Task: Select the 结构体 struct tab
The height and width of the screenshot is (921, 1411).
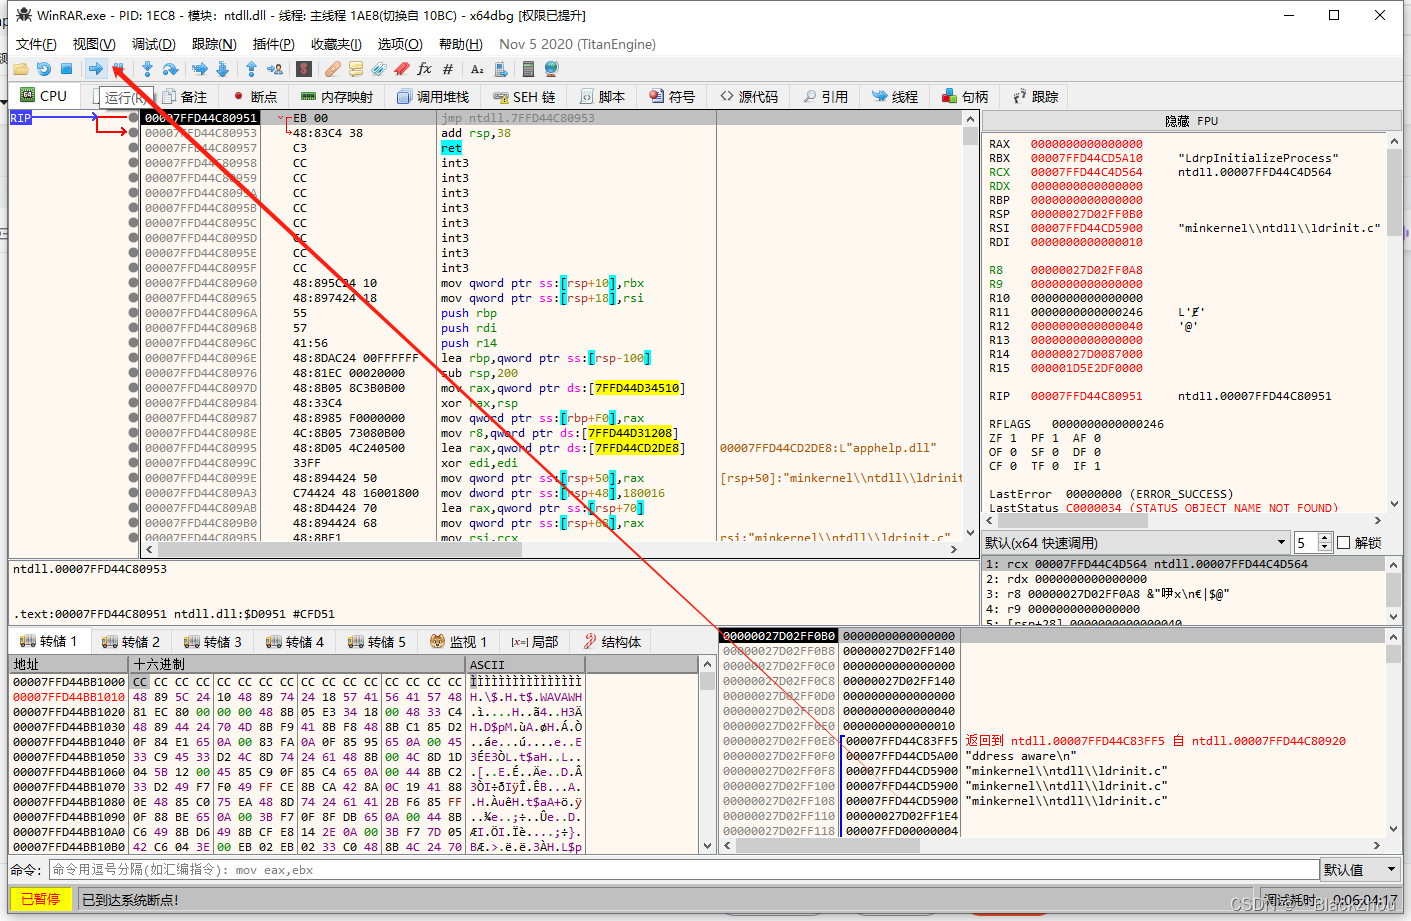Action: coord(612,642)
